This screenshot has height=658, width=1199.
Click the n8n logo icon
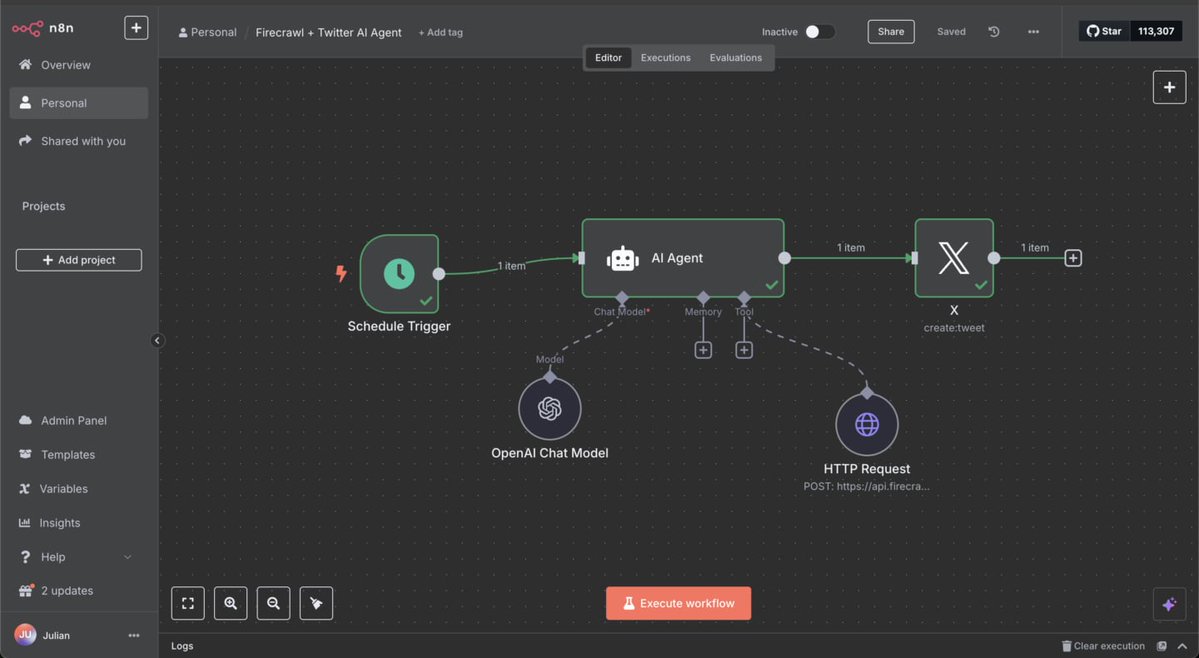tap(28, 28)
